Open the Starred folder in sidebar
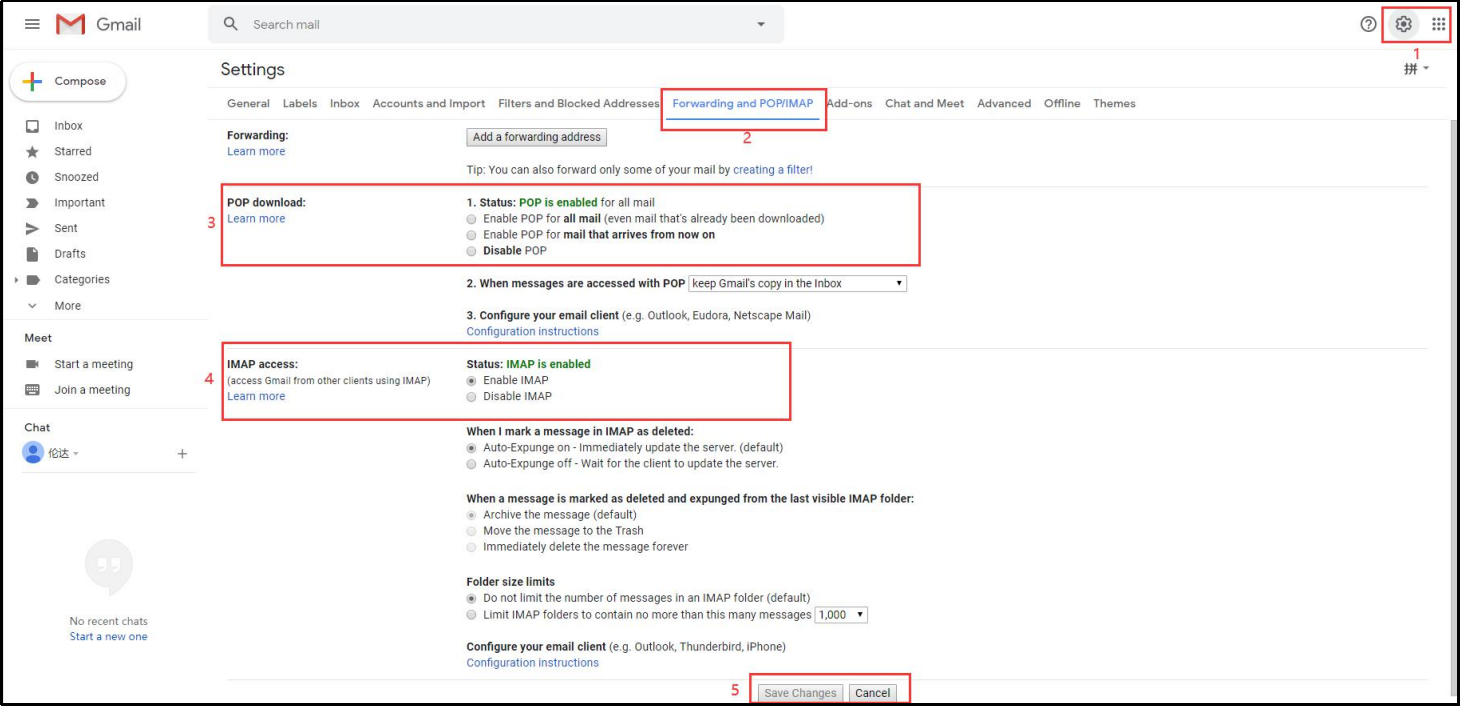This screenshot has width=1460, height=707. click(x=72, y=152)
